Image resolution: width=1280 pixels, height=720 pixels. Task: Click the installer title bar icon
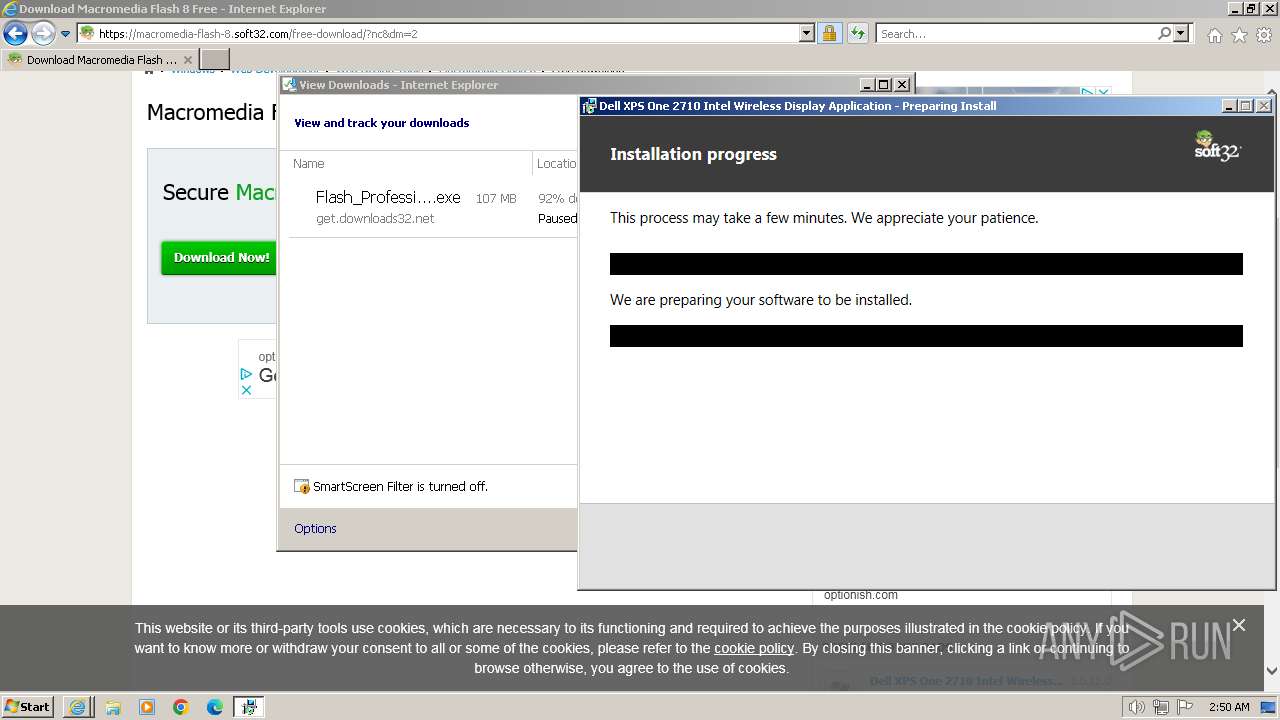point(590,105)
